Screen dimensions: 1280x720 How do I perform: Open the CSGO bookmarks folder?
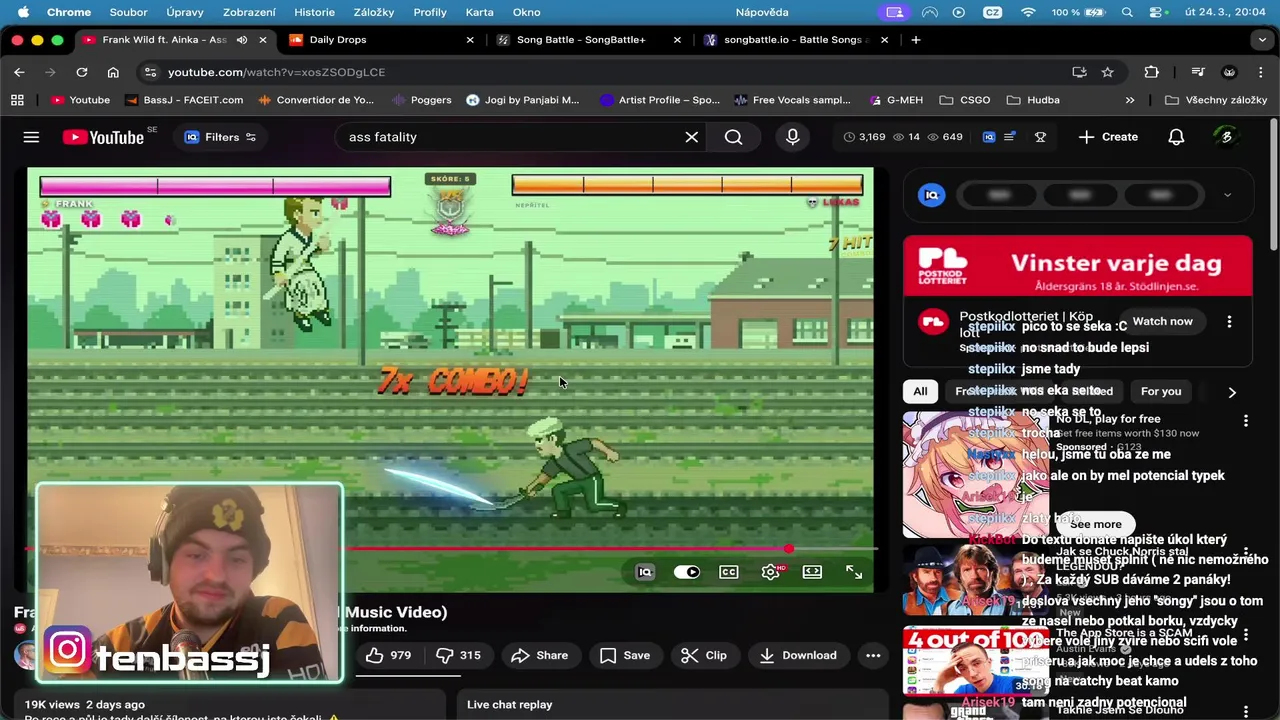pyautogui.click(x=965, y=100)
